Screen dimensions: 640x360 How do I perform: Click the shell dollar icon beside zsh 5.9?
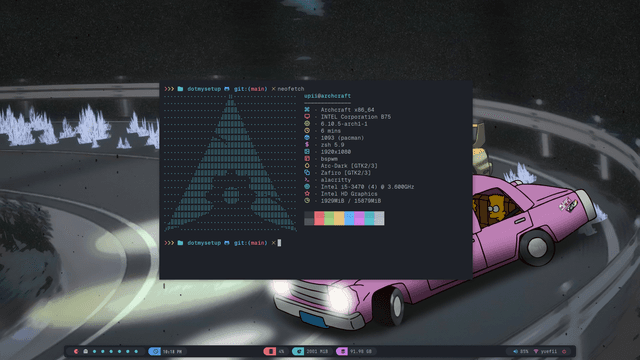click(x=307, y=144)
